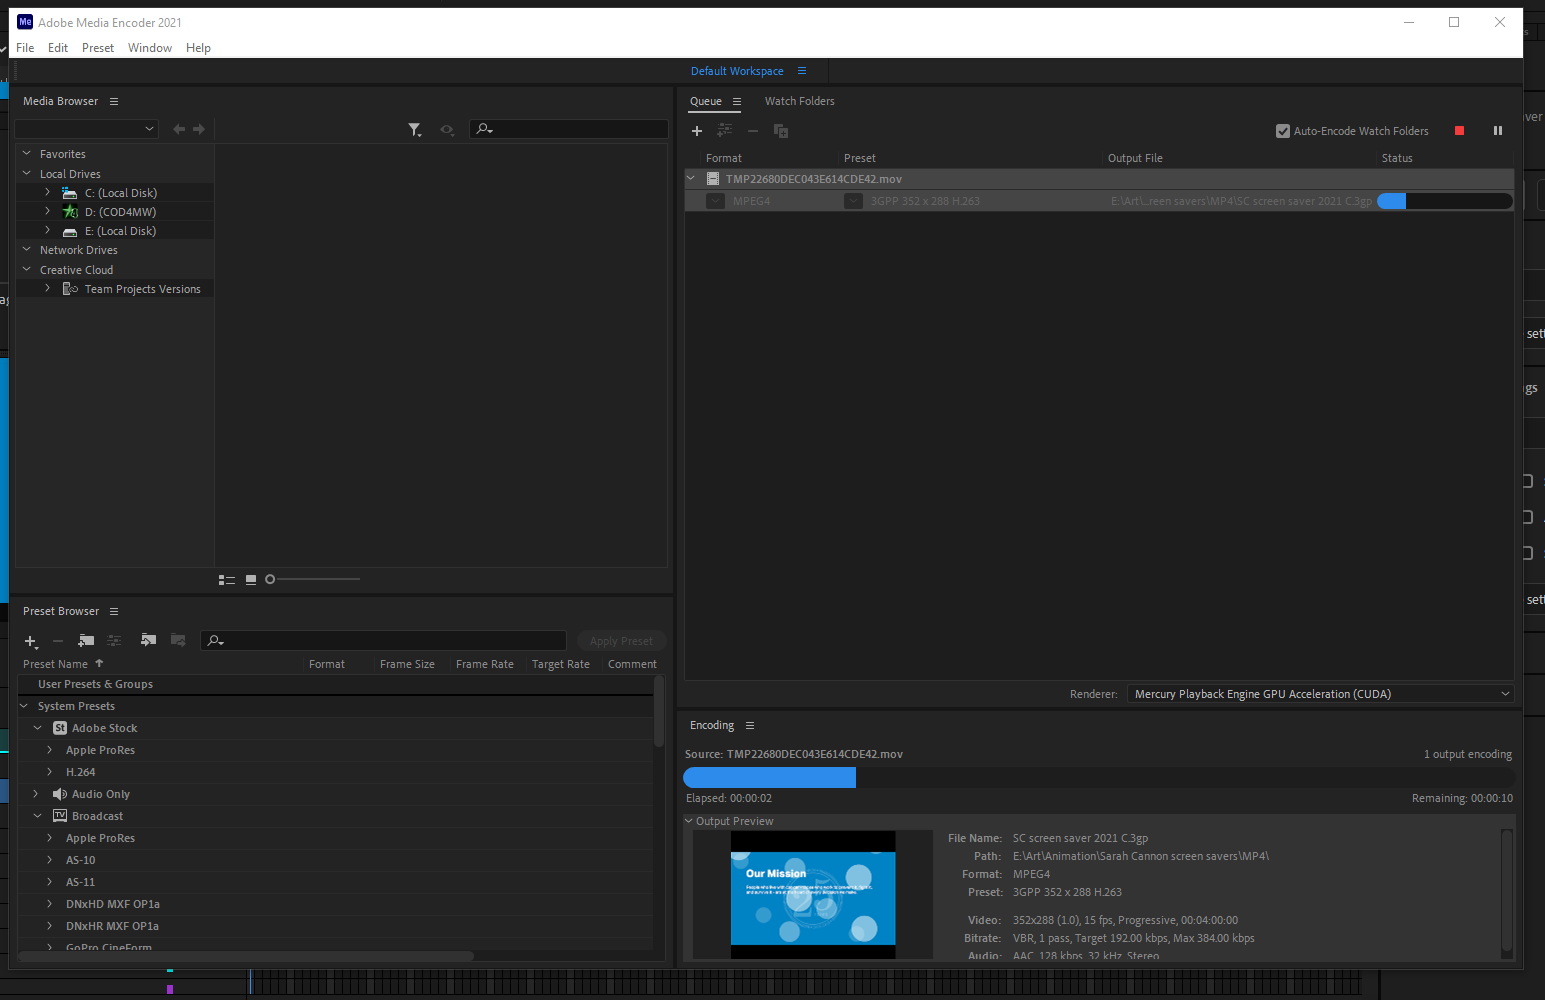
Task: Switch to the Watch Folders tab
Action: (x=799, y=101)
